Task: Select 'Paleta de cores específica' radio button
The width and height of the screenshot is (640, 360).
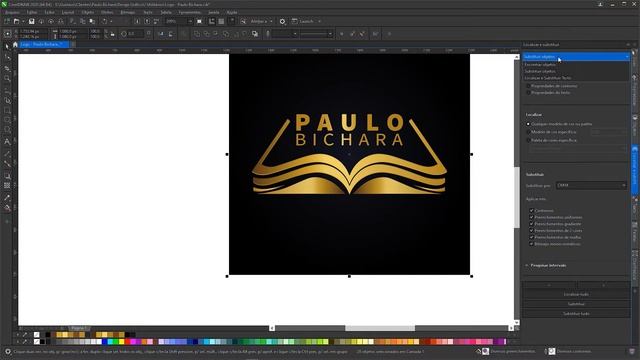Action: tap(528, 140)
